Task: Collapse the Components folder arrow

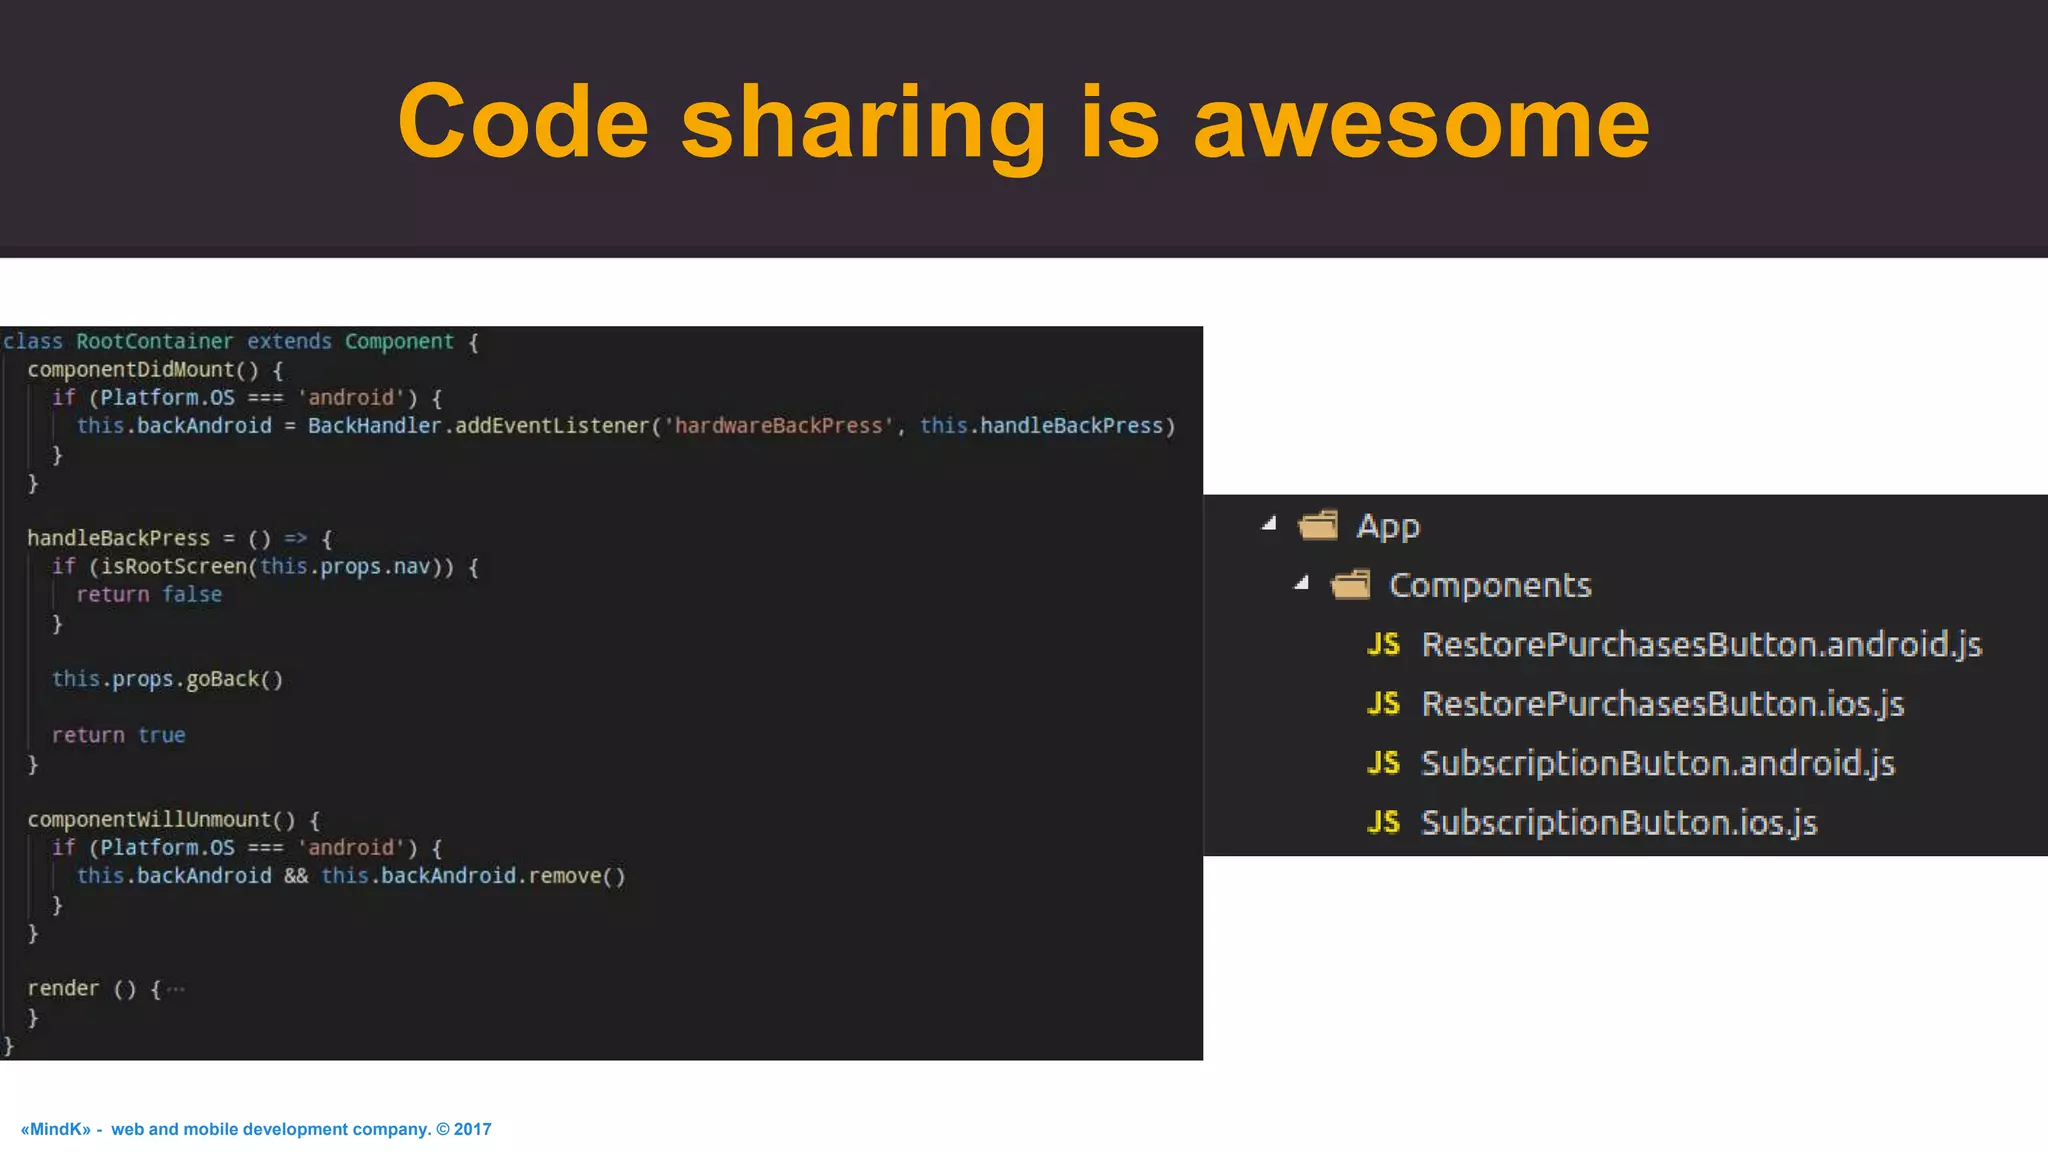Action: pyautogui.click(x=1302, y=582)
